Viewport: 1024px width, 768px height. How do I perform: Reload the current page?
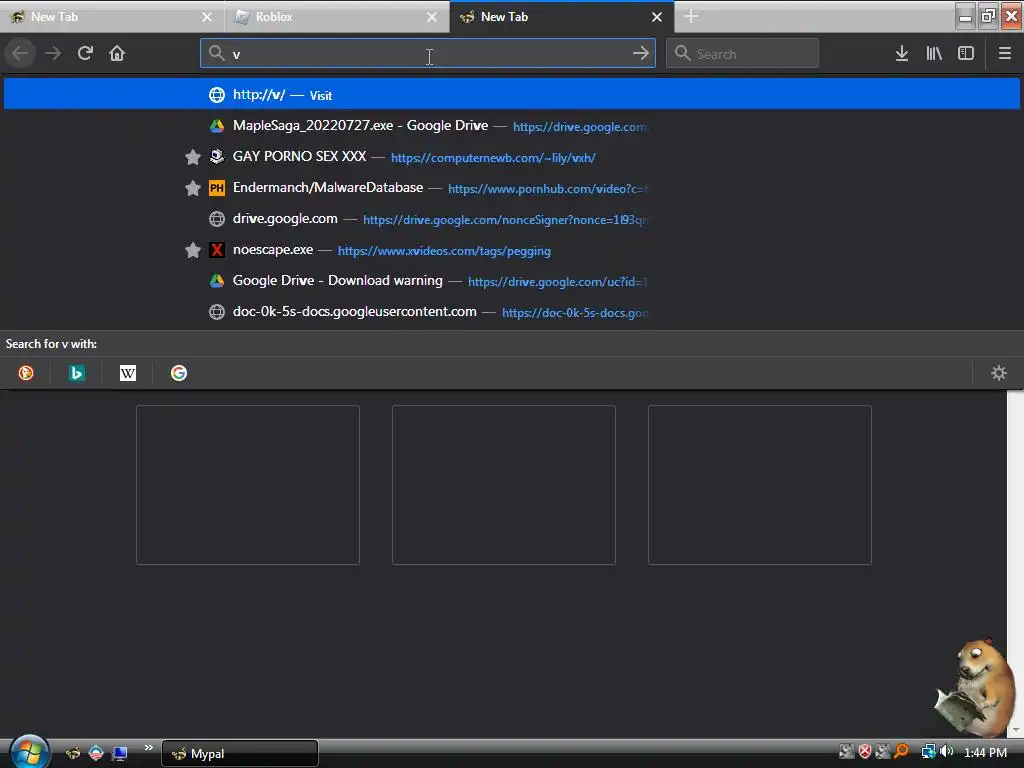point(85,53)
